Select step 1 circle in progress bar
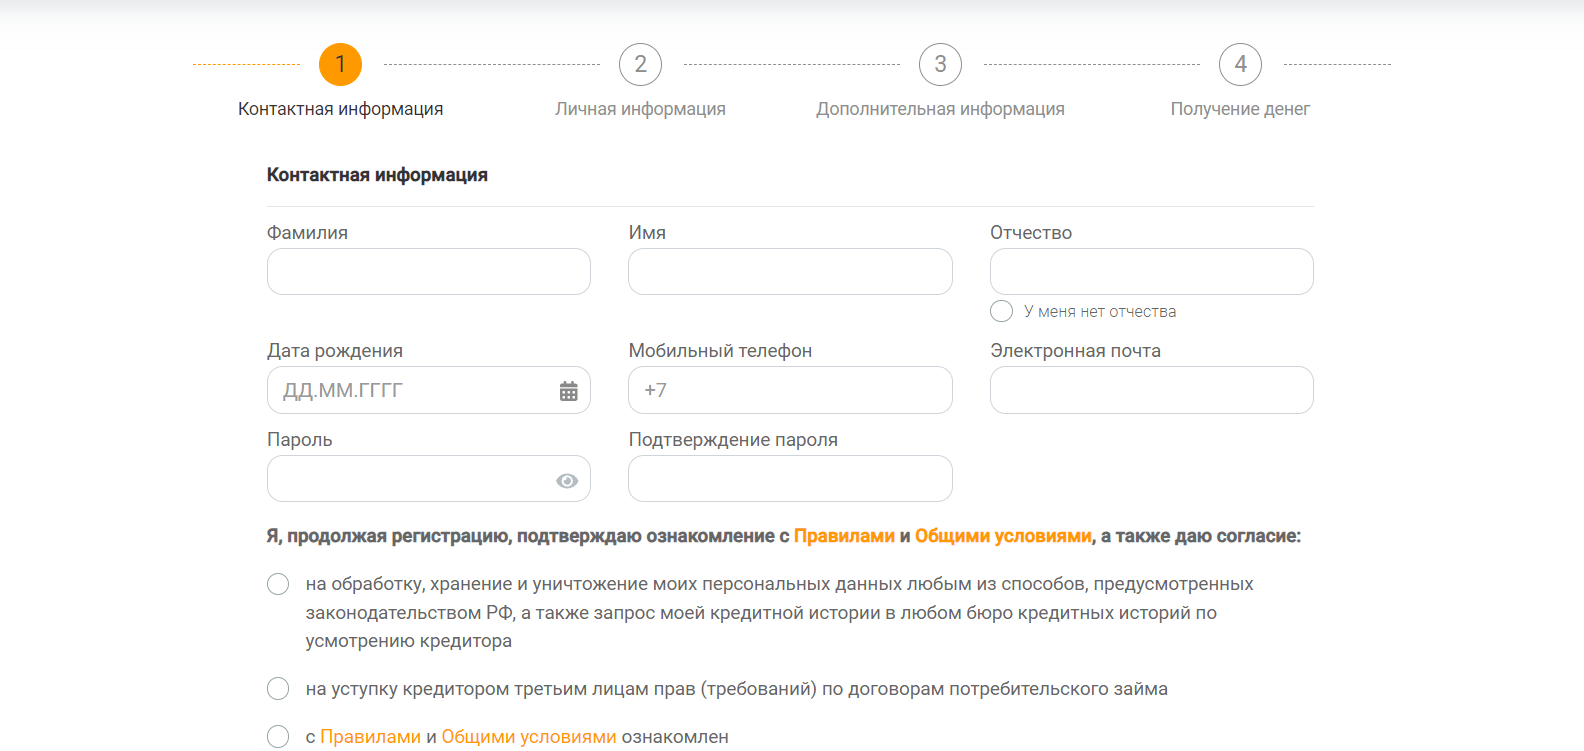1584x751 pixels. pyautogui.click(x=340, y=65)
